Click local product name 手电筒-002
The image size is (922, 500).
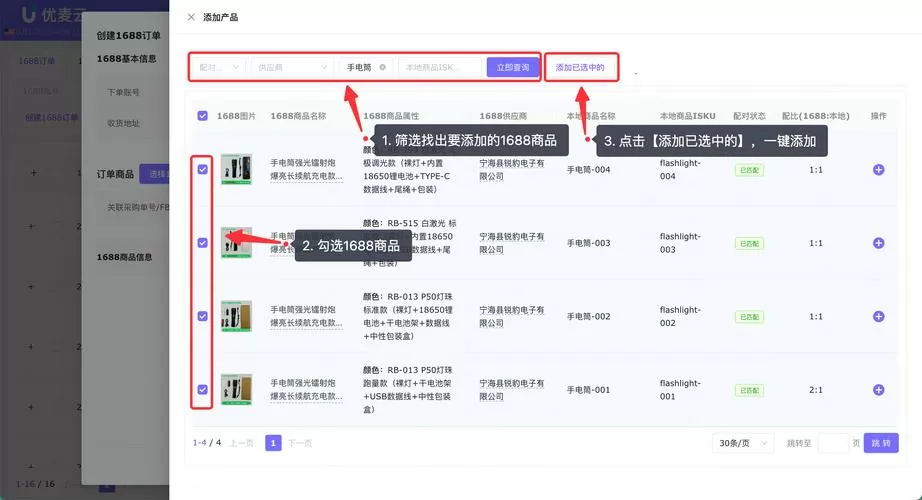[x=588, y=316]
